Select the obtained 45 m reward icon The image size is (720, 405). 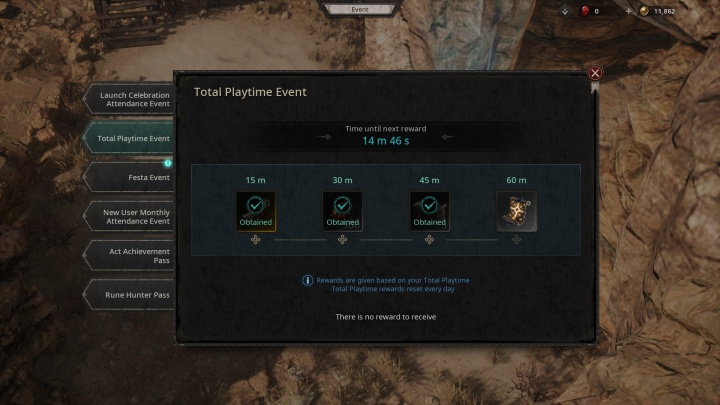(x=429, y=212)
